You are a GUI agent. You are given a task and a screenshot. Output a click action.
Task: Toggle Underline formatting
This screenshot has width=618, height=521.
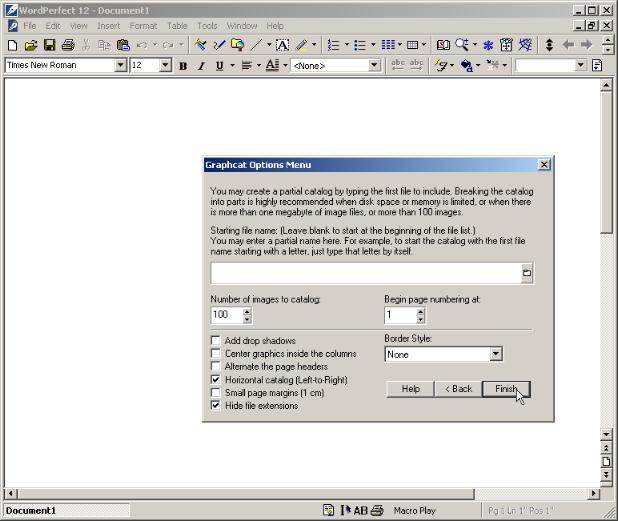coord(220,66)
